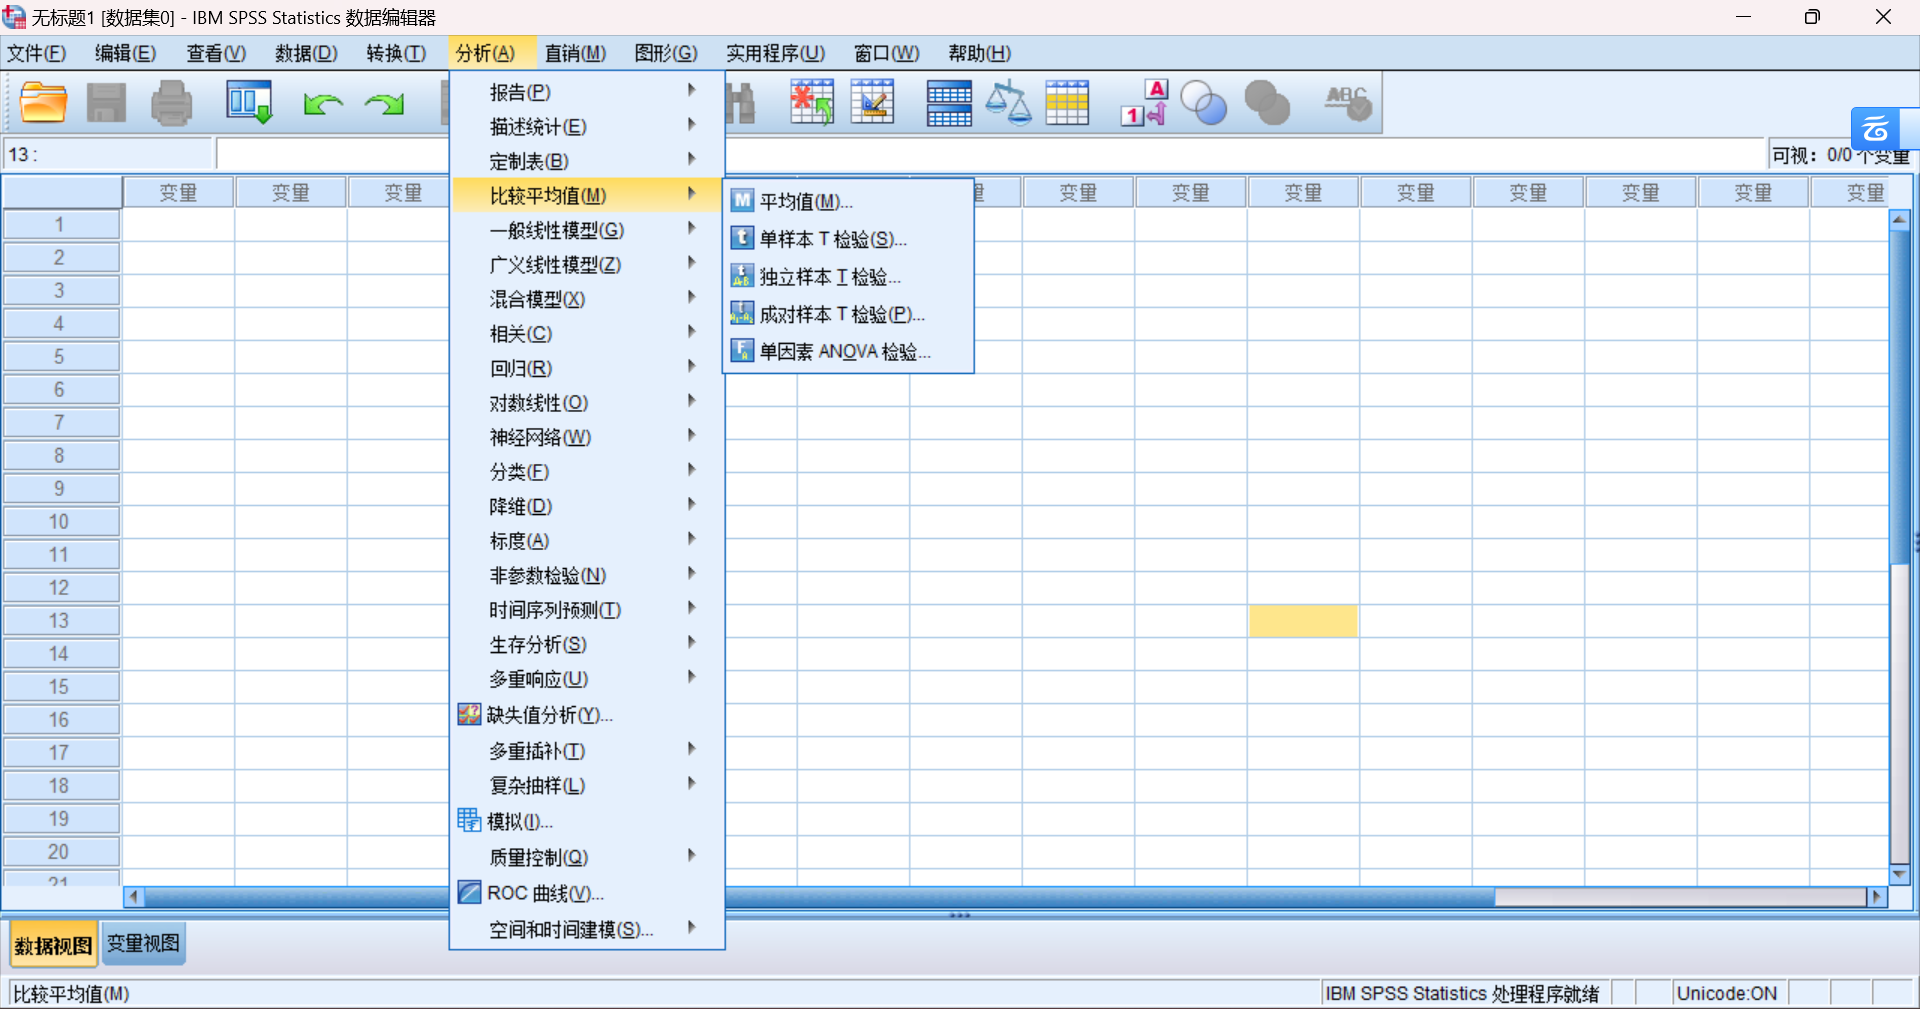Select row header 17
Screen dimensions: 1920x1009
[x=60, y=752]
